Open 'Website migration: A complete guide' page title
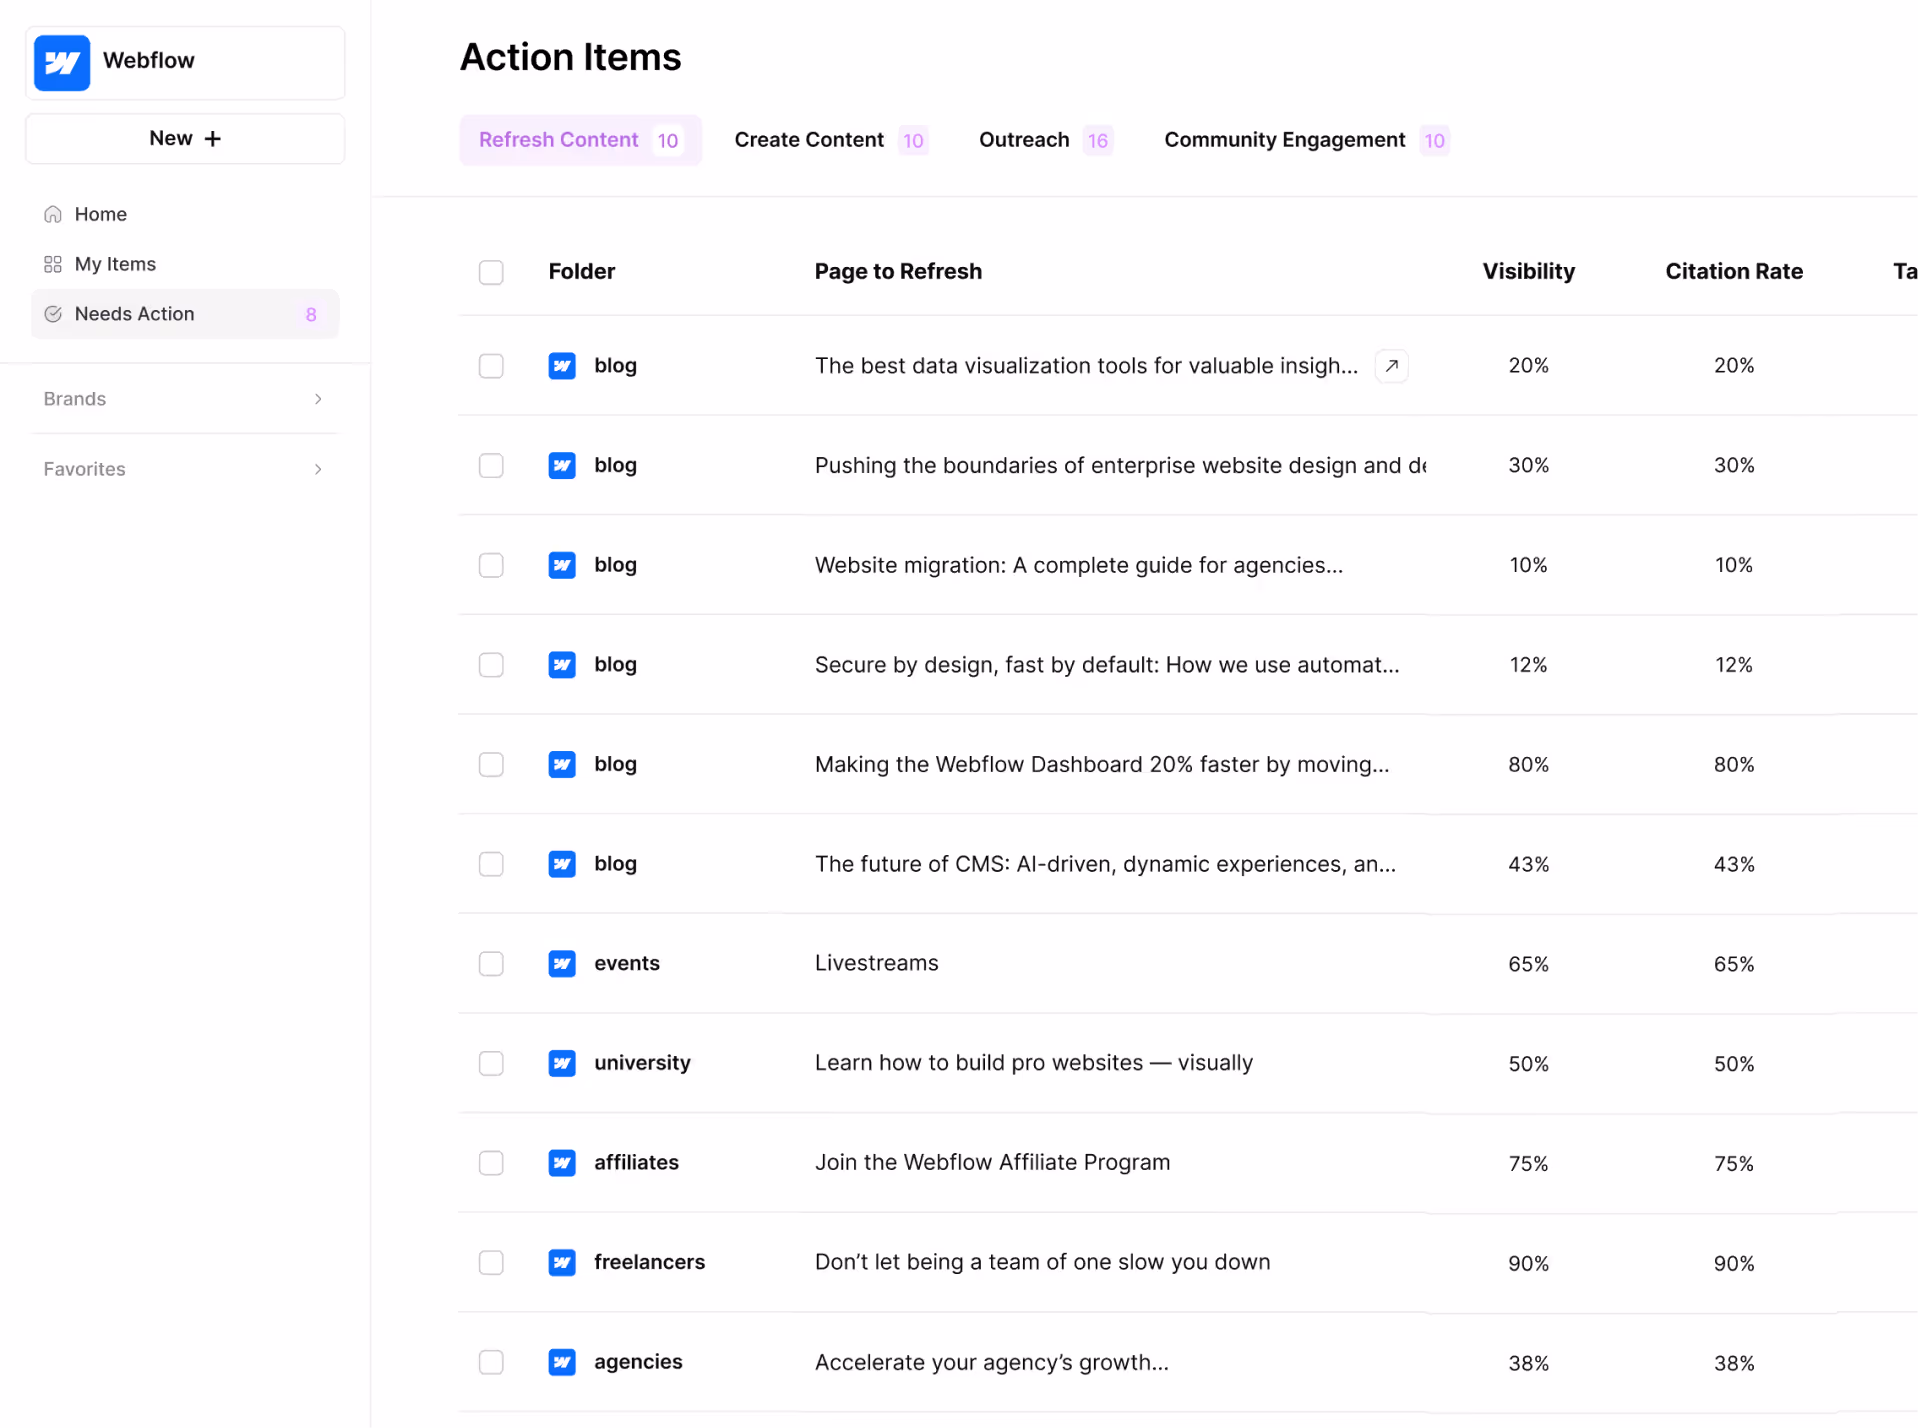This screenshot has height=1428, width=1918. coord(1078,565)
